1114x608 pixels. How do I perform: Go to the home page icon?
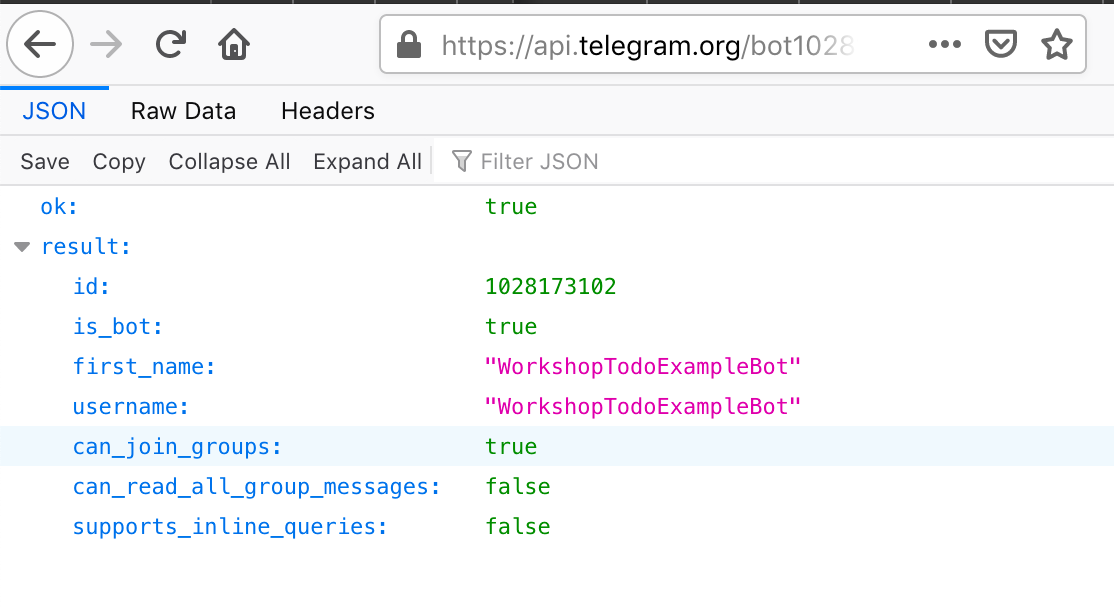click(x=234, y=45)
